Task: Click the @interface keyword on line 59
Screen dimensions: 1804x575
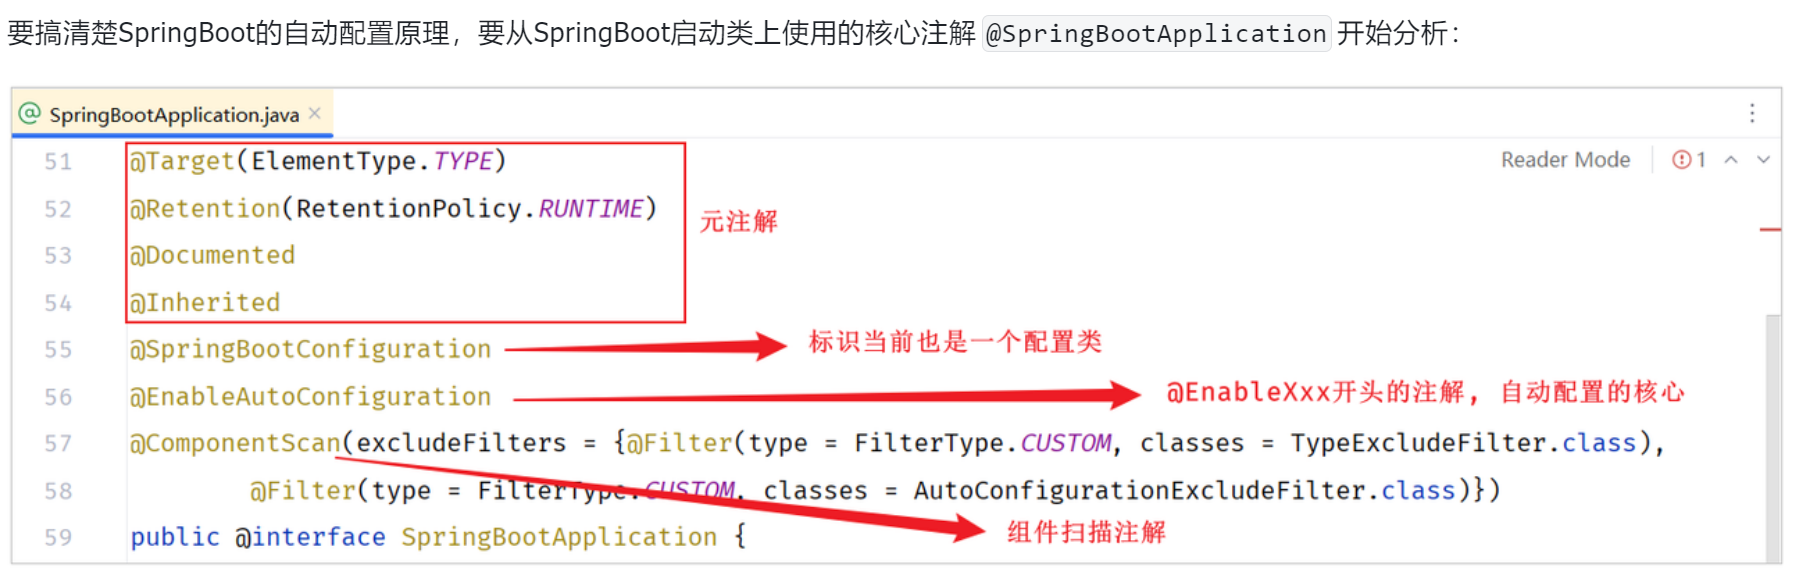Action: point(311,537)
